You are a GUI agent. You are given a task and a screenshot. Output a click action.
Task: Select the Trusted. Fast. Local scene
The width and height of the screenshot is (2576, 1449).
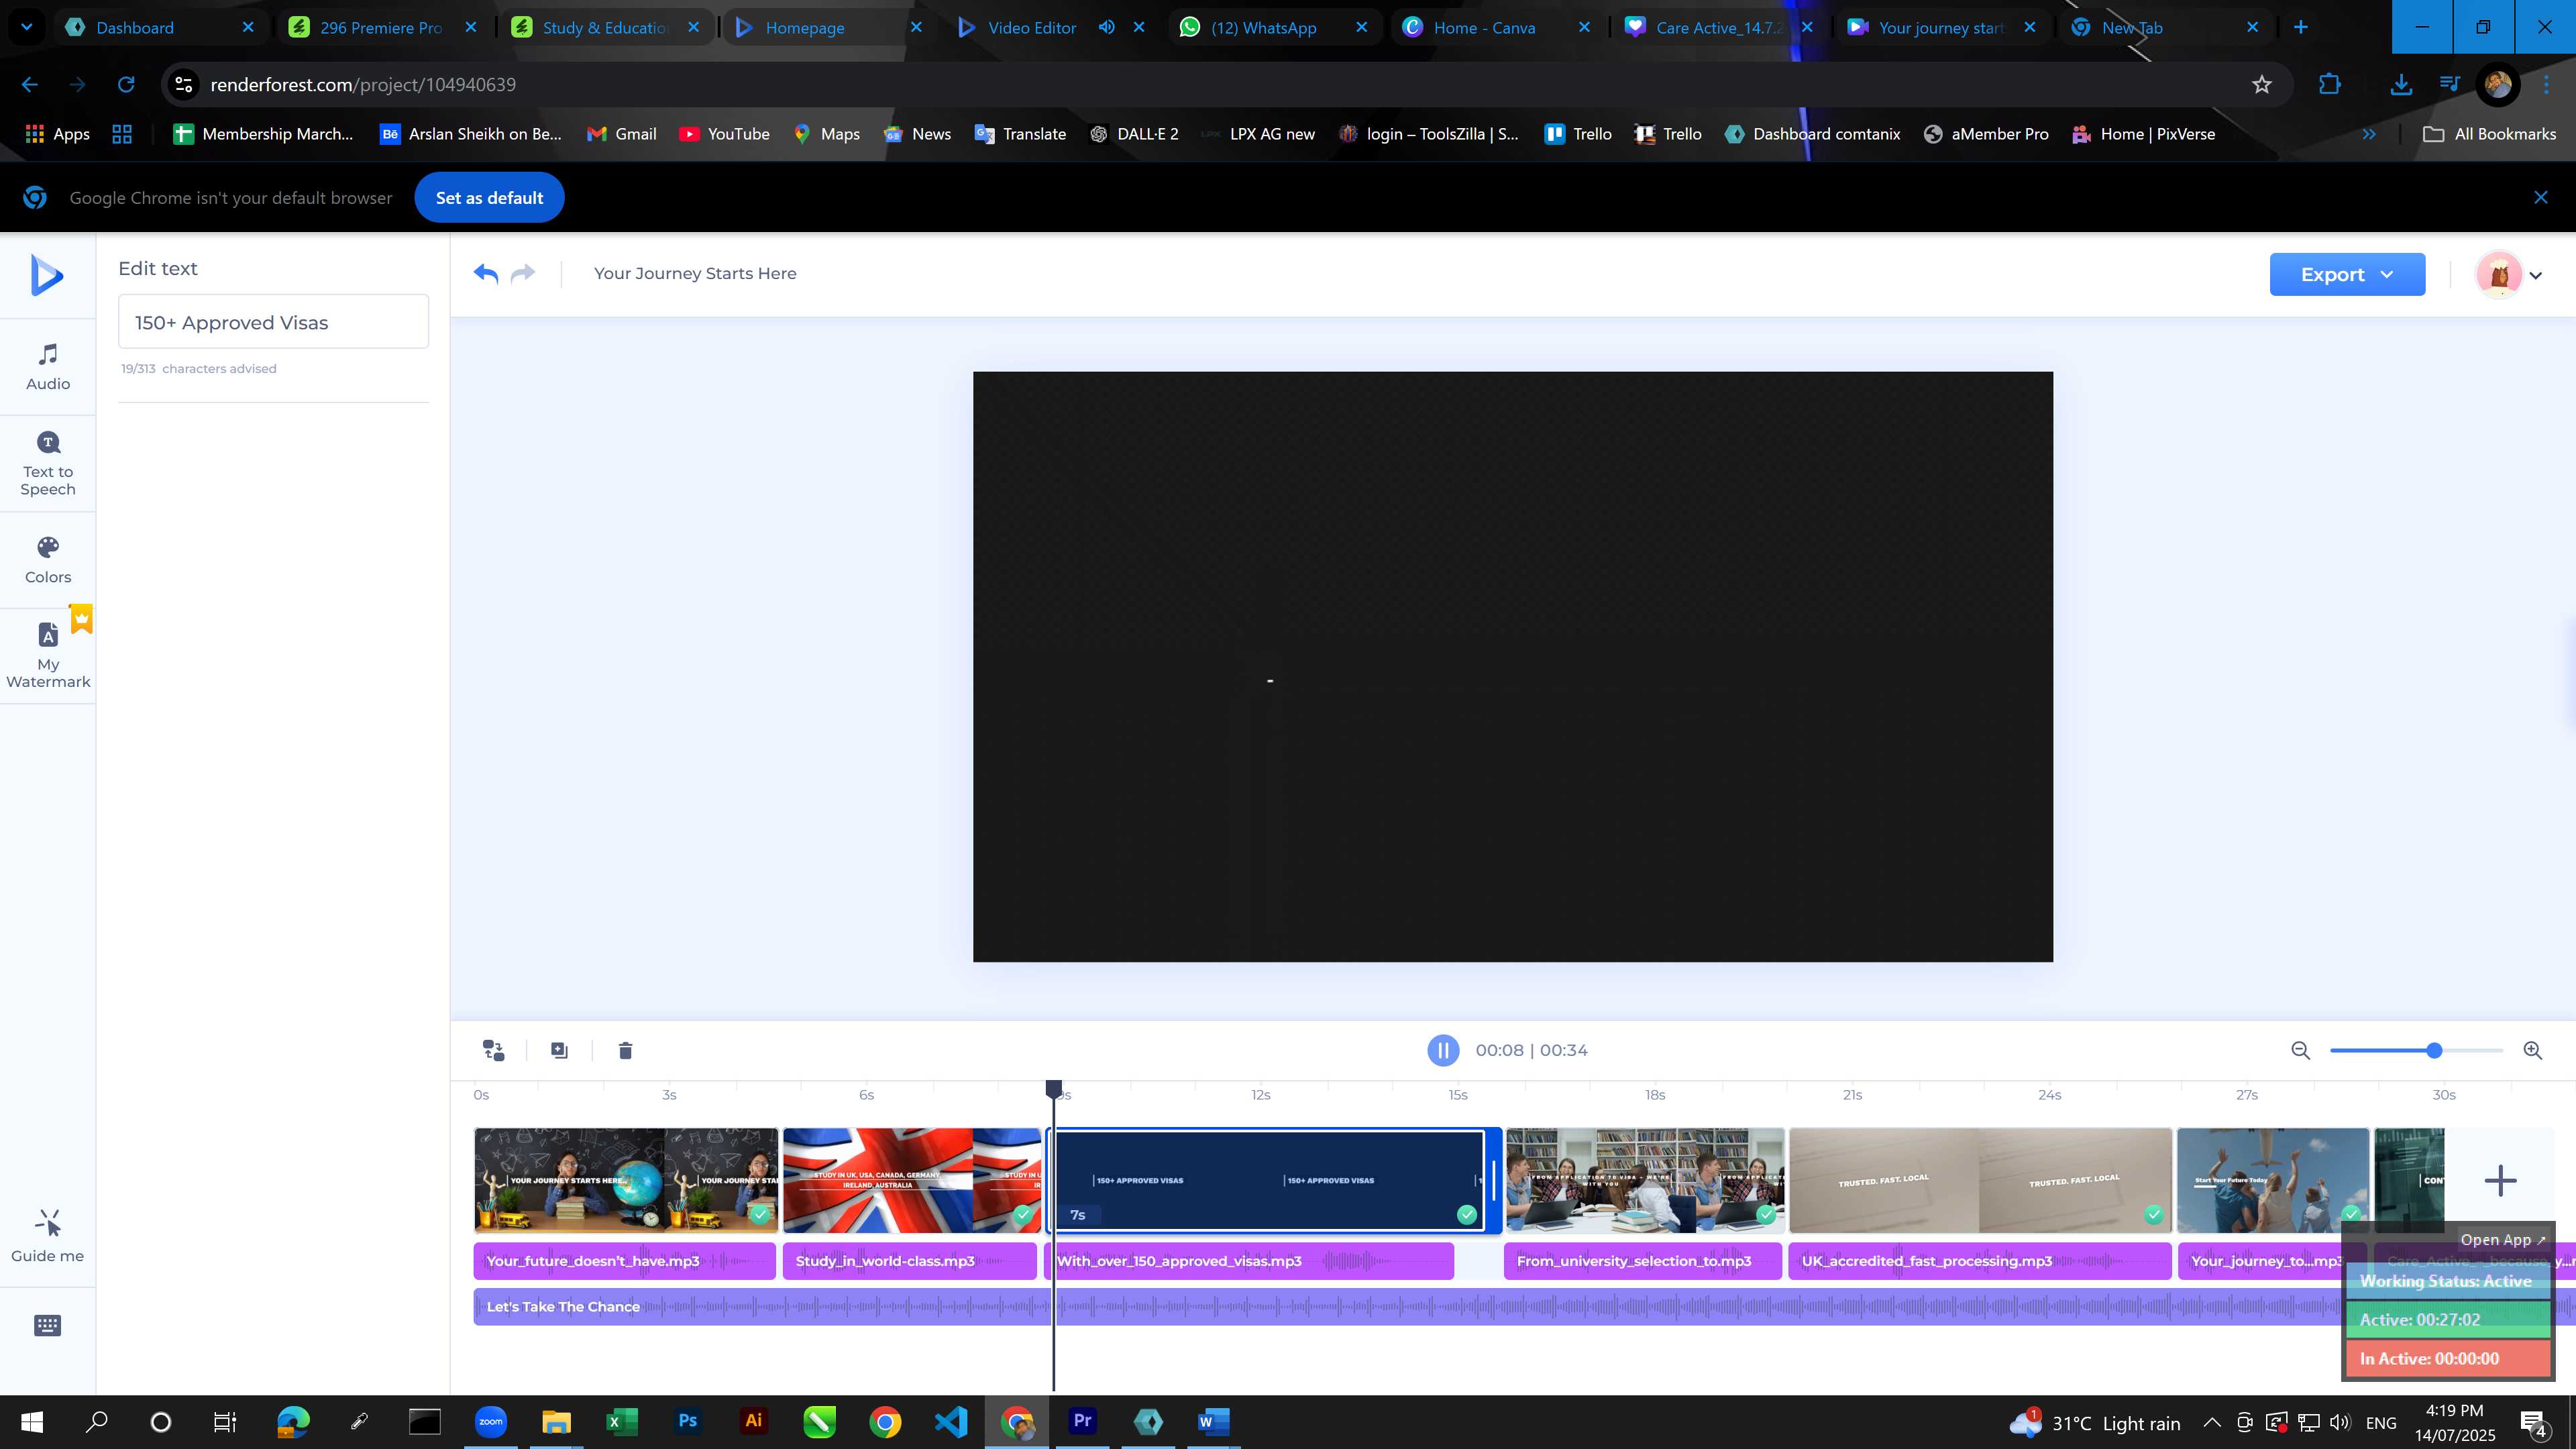point(1980,1180)
